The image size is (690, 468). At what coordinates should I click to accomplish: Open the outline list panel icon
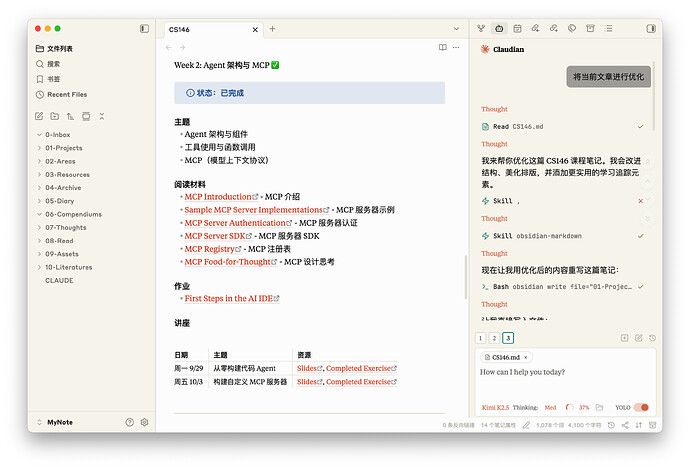click(x=609, y=29)
